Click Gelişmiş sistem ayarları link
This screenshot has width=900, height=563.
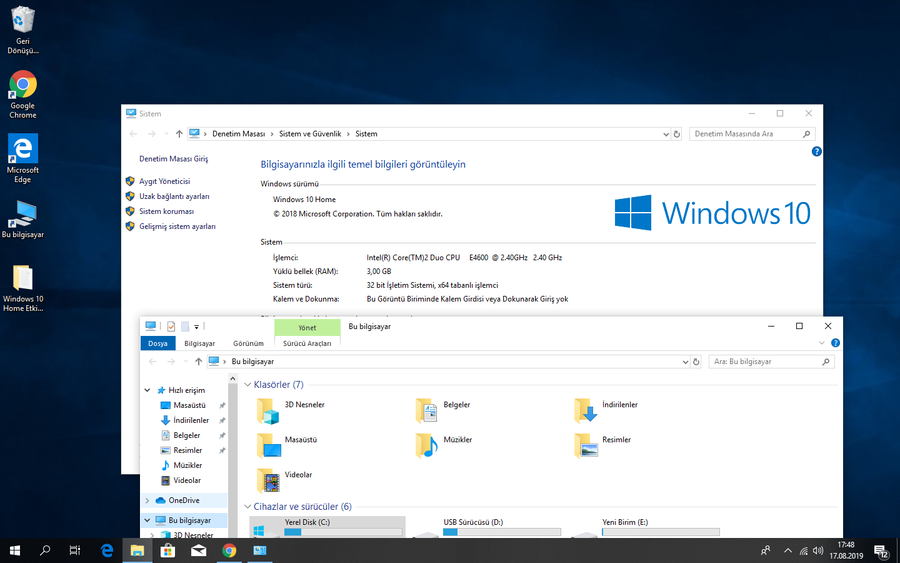click(x=177, y=226)
